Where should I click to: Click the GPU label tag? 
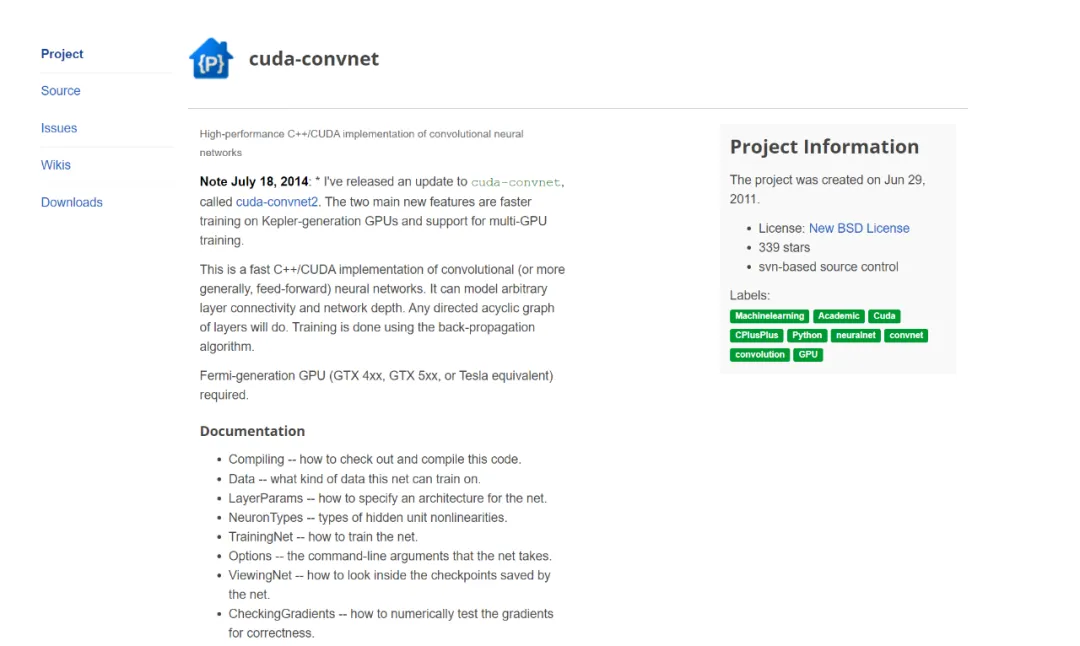[x=808, y=354]
